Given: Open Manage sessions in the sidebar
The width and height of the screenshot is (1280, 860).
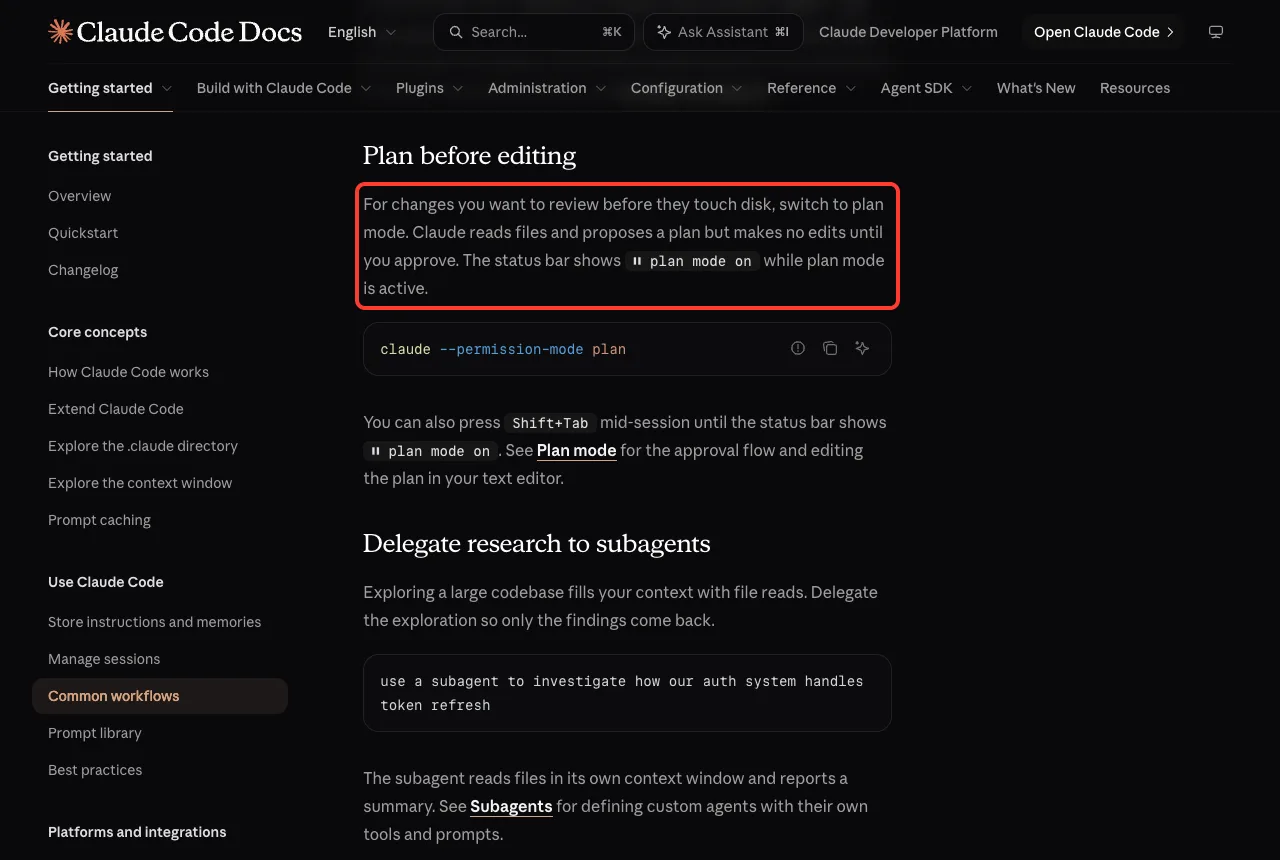Looking at the screenshot, I should 104,659.
